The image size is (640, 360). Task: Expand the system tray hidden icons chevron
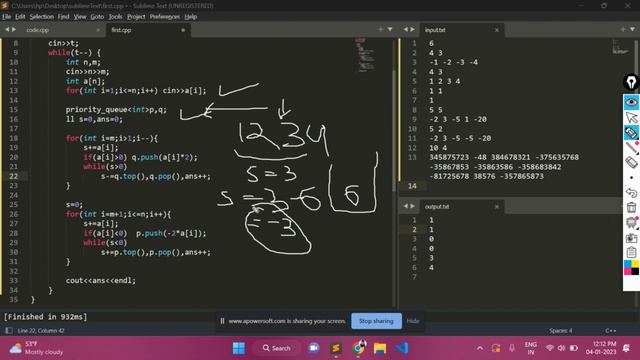coord(480,348)
